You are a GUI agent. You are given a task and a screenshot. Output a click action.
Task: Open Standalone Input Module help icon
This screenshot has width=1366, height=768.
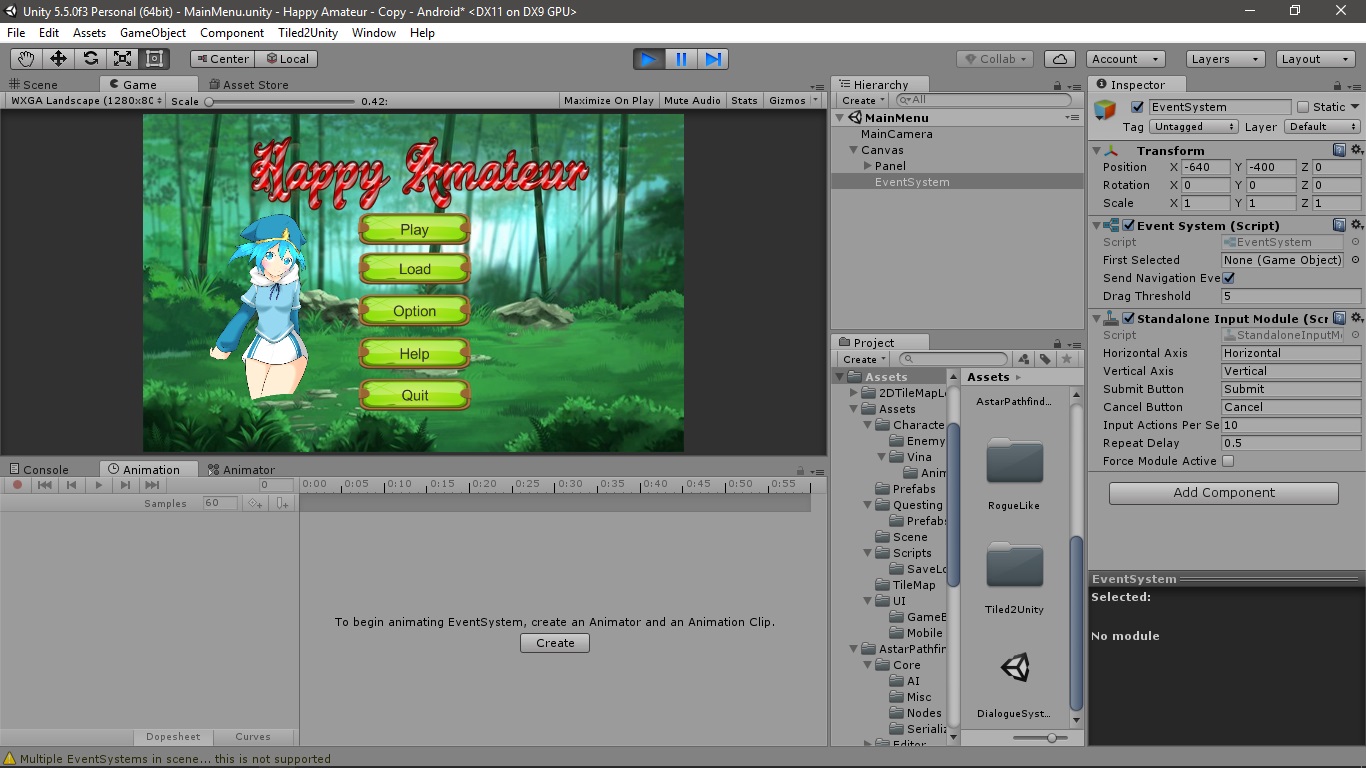1340,318
